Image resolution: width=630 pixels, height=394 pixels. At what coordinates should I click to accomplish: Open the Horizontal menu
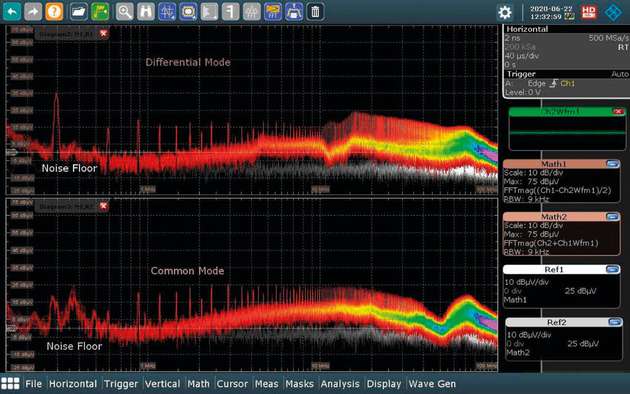(73, 384)
